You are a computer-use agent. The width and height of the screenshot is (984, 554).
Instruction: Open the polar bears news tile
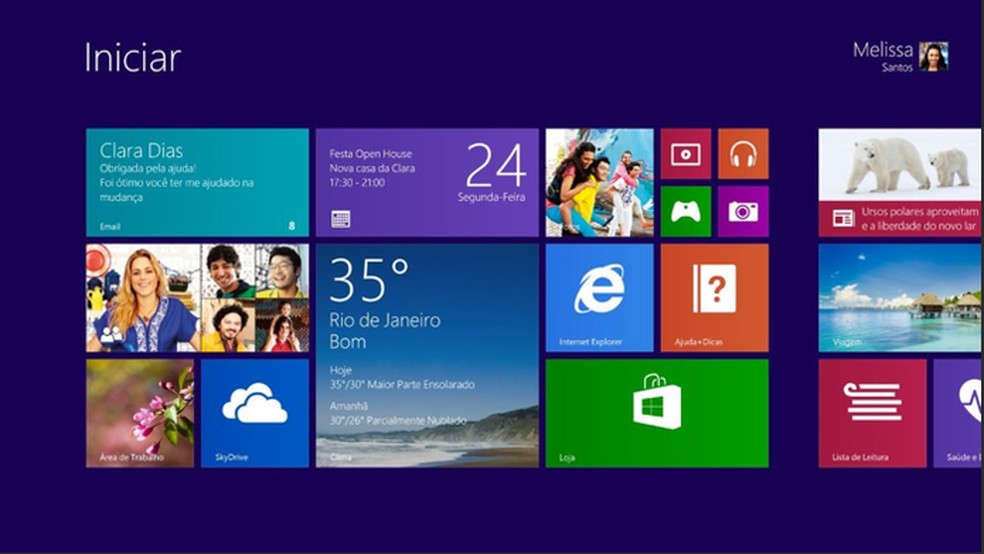[x=901, y=183]
